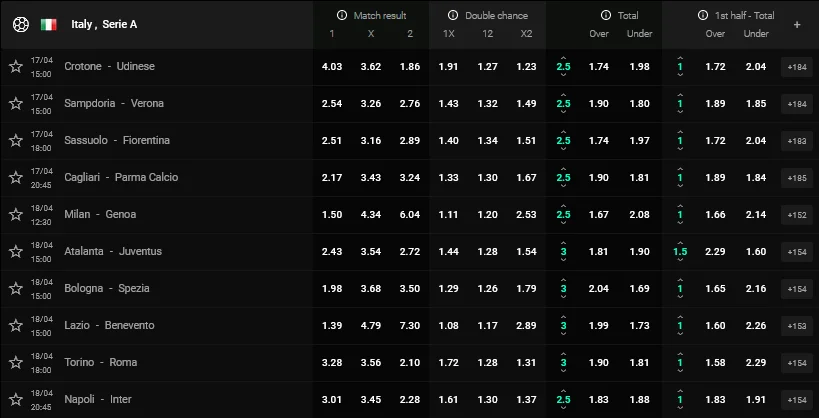Image resolution: width=819 pixels, height=418 pixels.
Task: Click info icon beside Match result
Action: (x=343, y=16)
